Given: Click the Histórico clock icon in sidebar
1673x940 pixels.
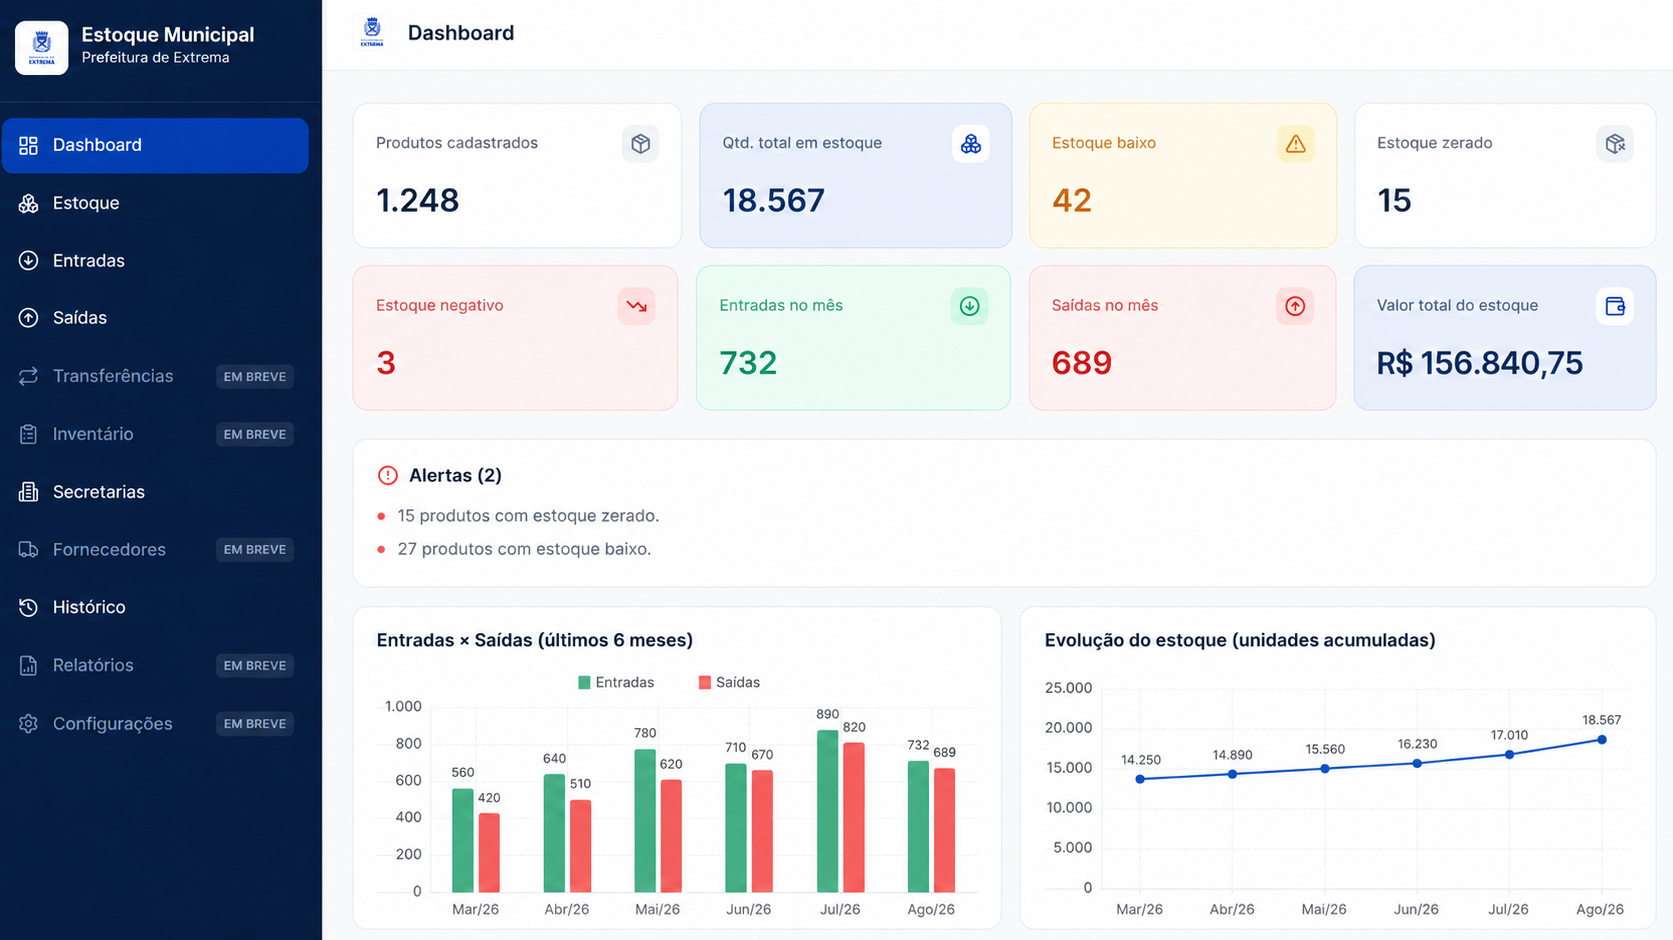Looking at the screenshot, I should [28, 607].
